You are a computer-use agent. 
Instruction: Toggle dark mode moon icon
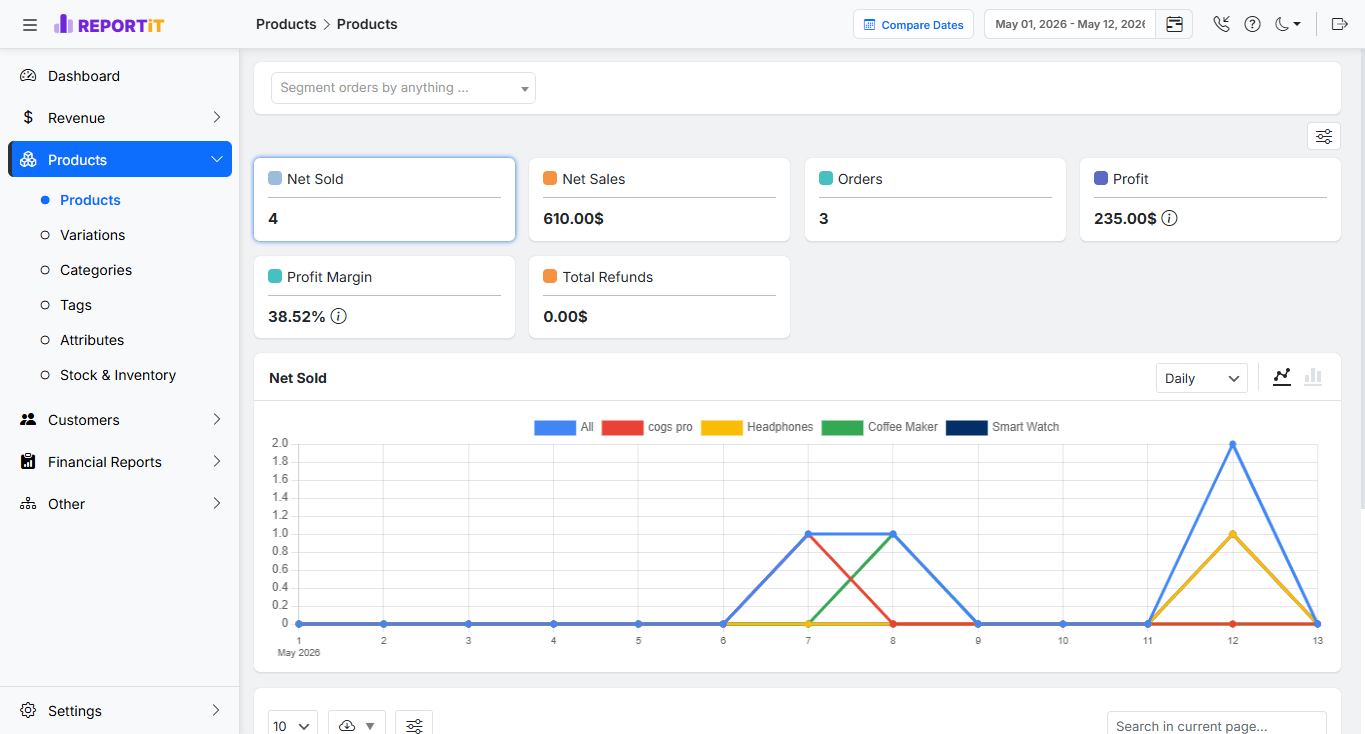1287,24
